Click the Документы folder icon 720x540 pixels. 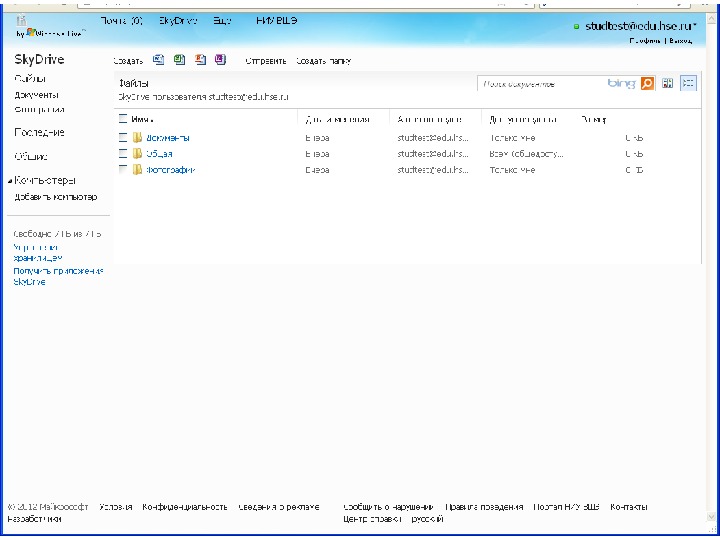137,137
